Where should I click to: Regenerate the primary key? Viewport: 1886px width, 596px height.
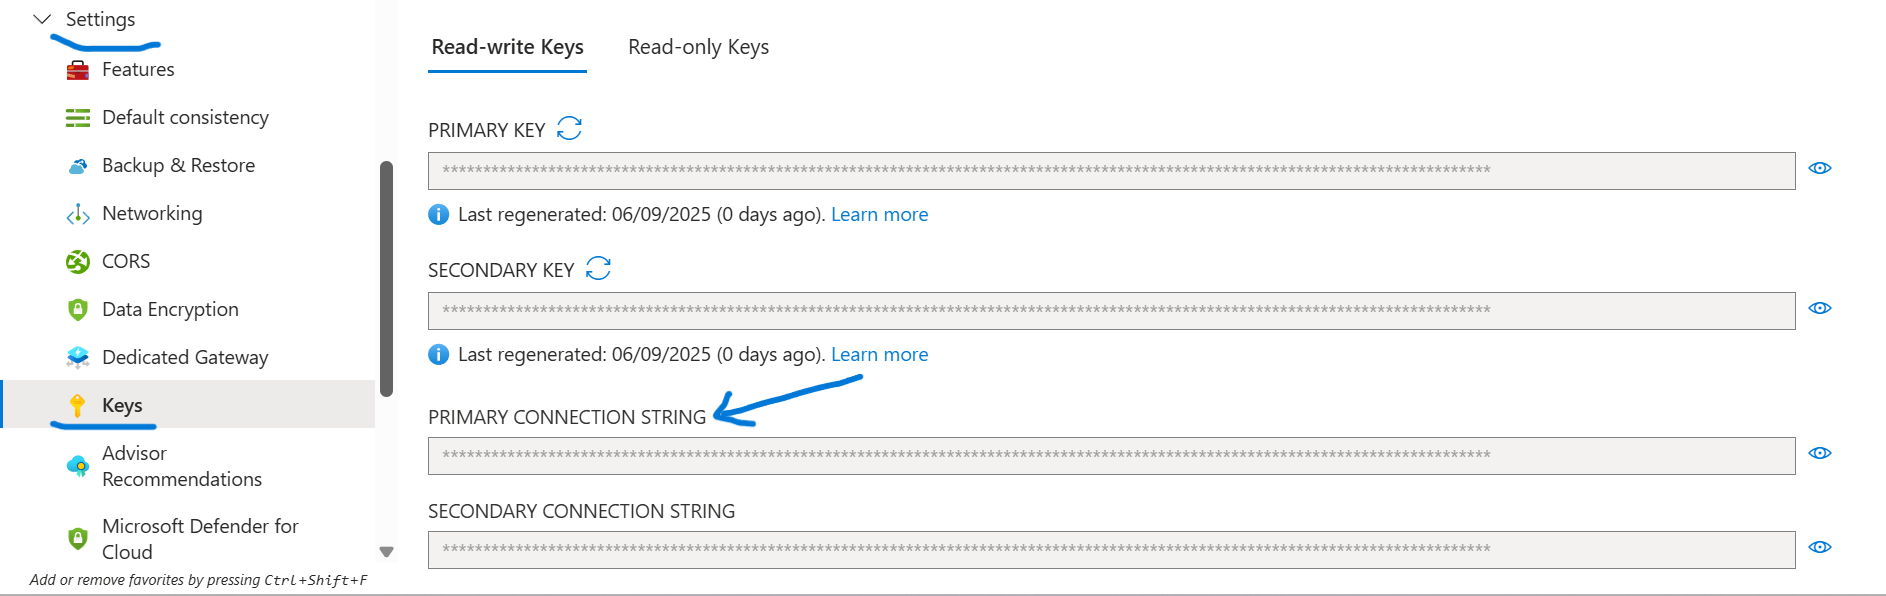click(569, 129)
